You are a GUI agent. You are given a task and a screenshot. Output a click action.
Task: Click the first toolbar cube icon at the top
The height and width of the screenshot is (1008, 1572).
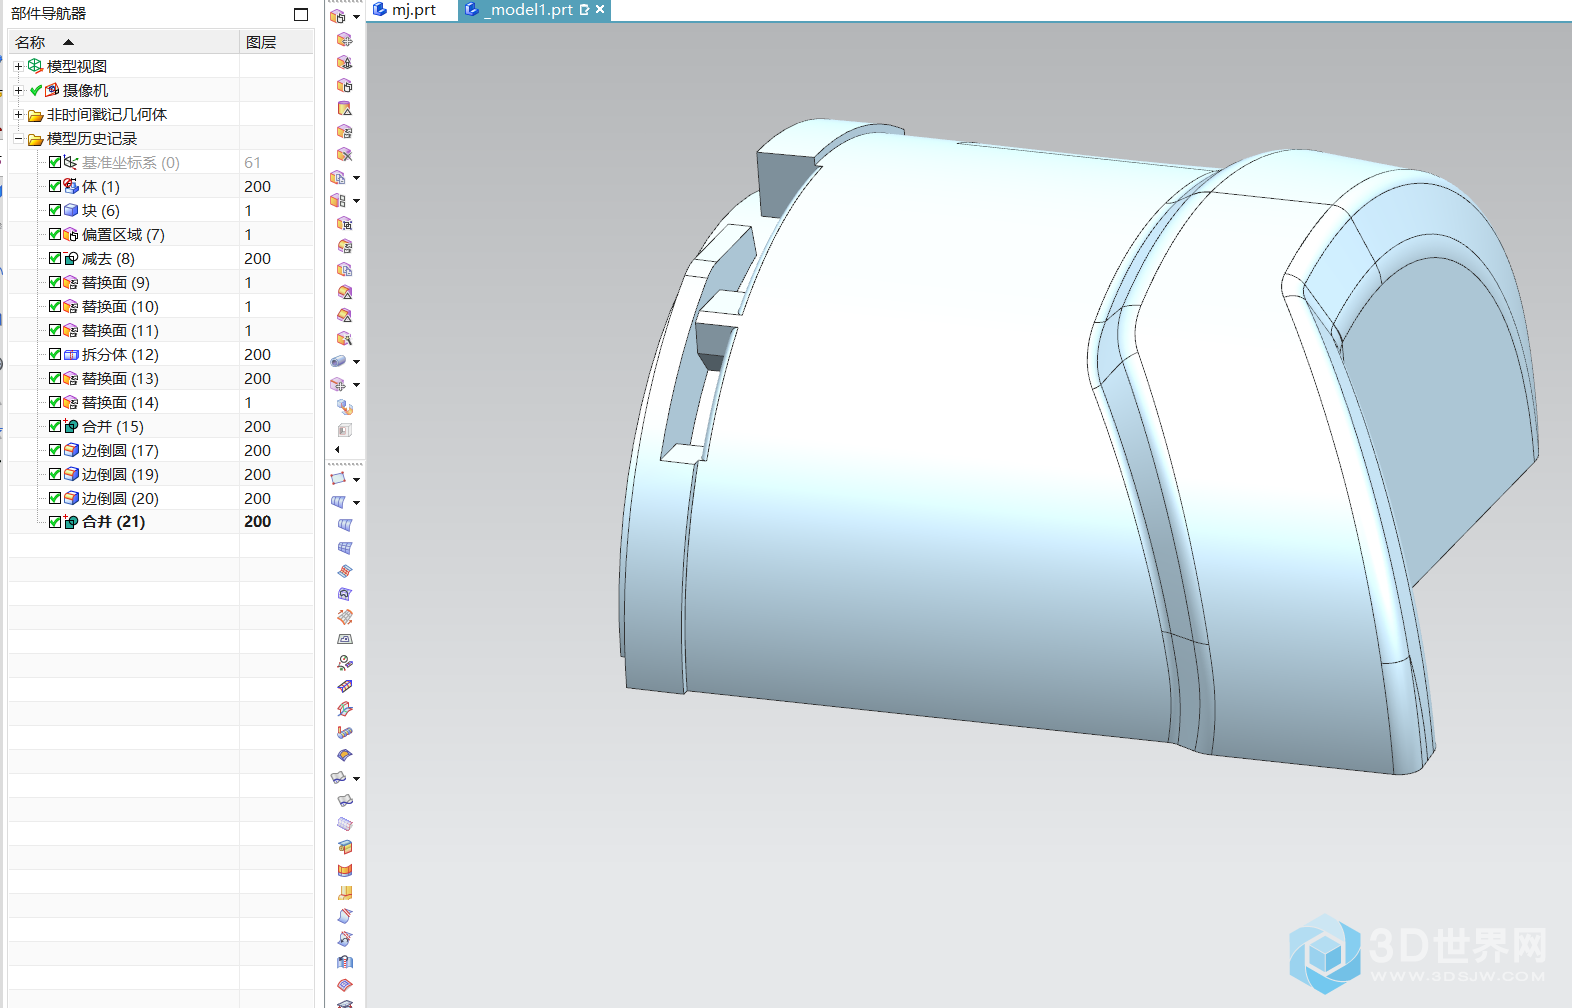click(x=339, y=16)
